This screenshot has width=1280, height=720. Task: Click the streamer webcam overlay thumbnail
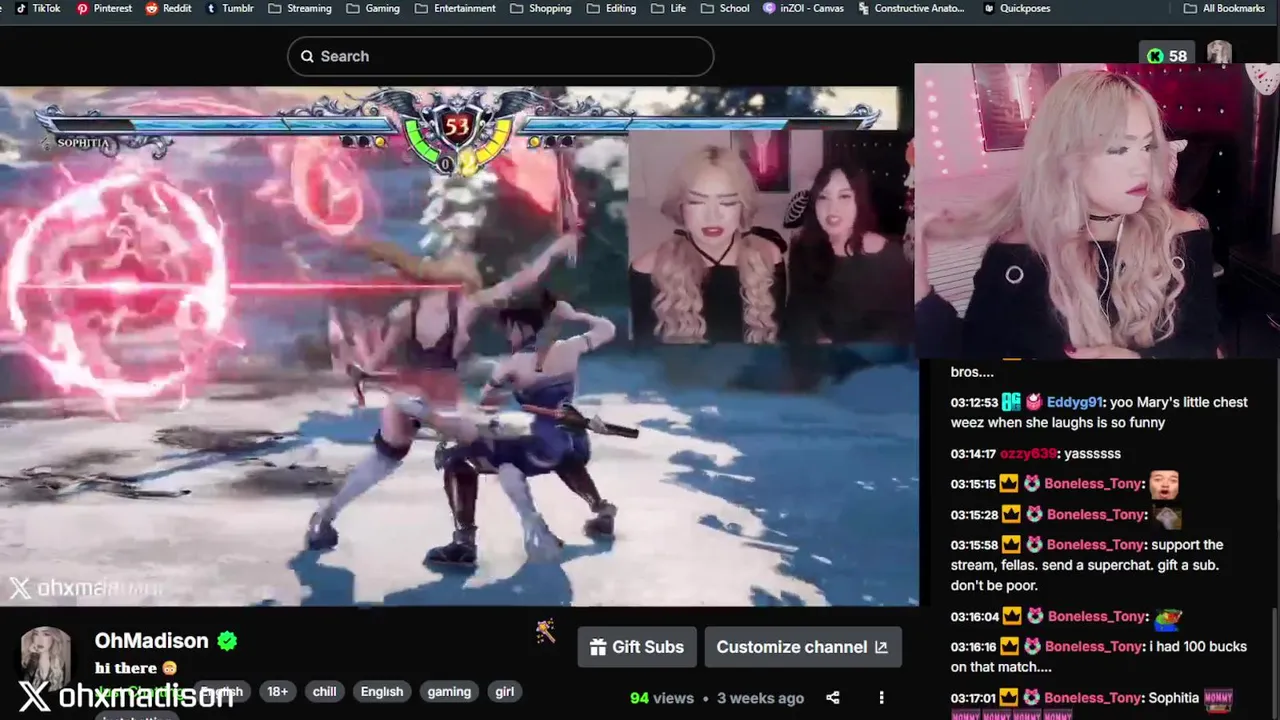(x=1097, y=211)
